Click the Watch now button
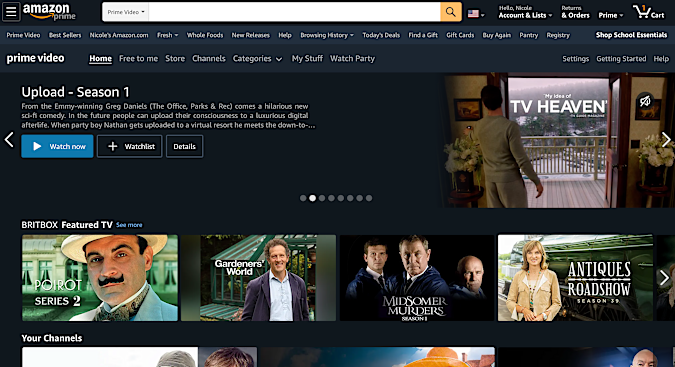675x367 pixels. [57, 146]
